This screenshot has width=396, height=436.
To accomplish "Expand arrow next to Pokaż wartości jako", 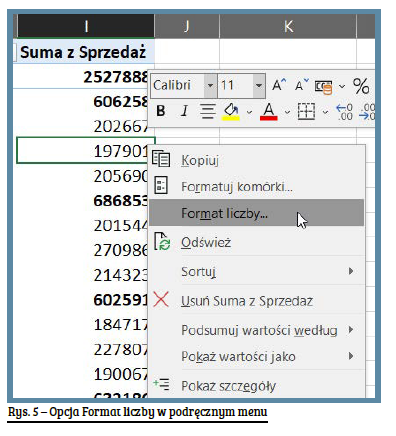I will click(351, 356).
